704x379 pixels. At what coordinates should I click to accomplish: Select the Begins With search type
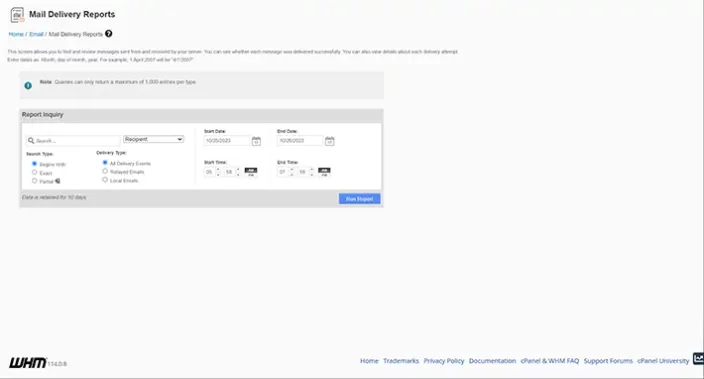click(x=35, y=164)
